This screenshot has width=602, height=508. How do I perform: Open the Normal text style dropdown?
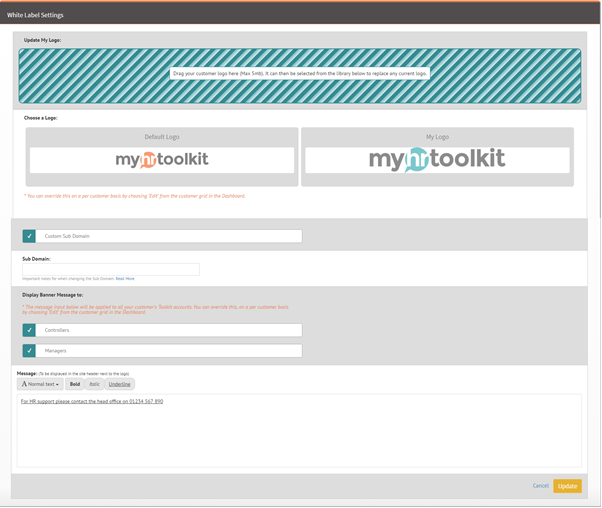40,384
